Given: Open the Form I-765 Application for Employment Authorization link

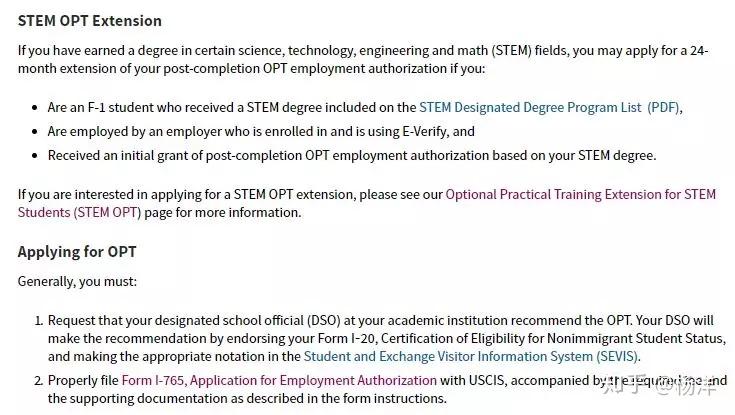Looking at the screenshot, I should (279, 380).
